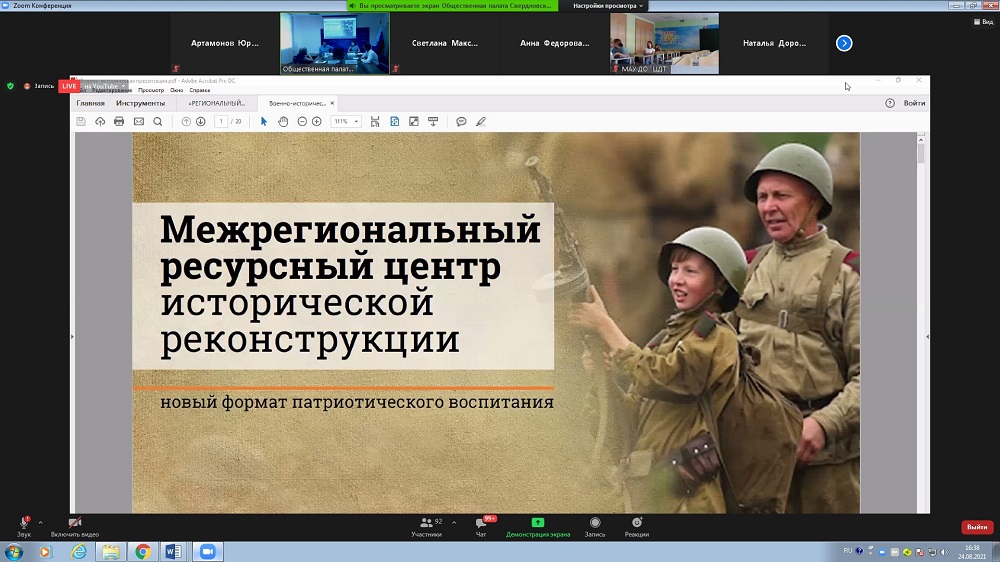The image size is (1000, 562).
Task: Click the read mode download-arrow icon
Action: [x=433, y=121]
